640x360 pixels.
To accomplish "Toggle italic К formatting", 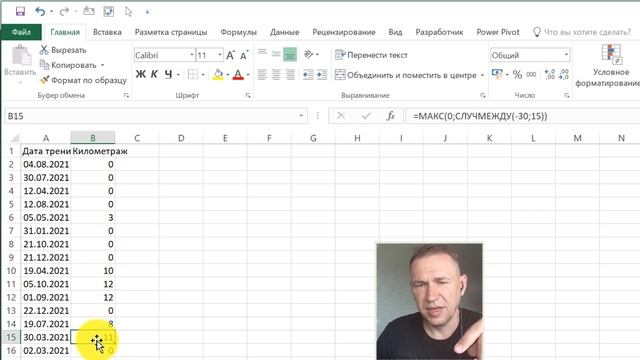I will (154, 74).
